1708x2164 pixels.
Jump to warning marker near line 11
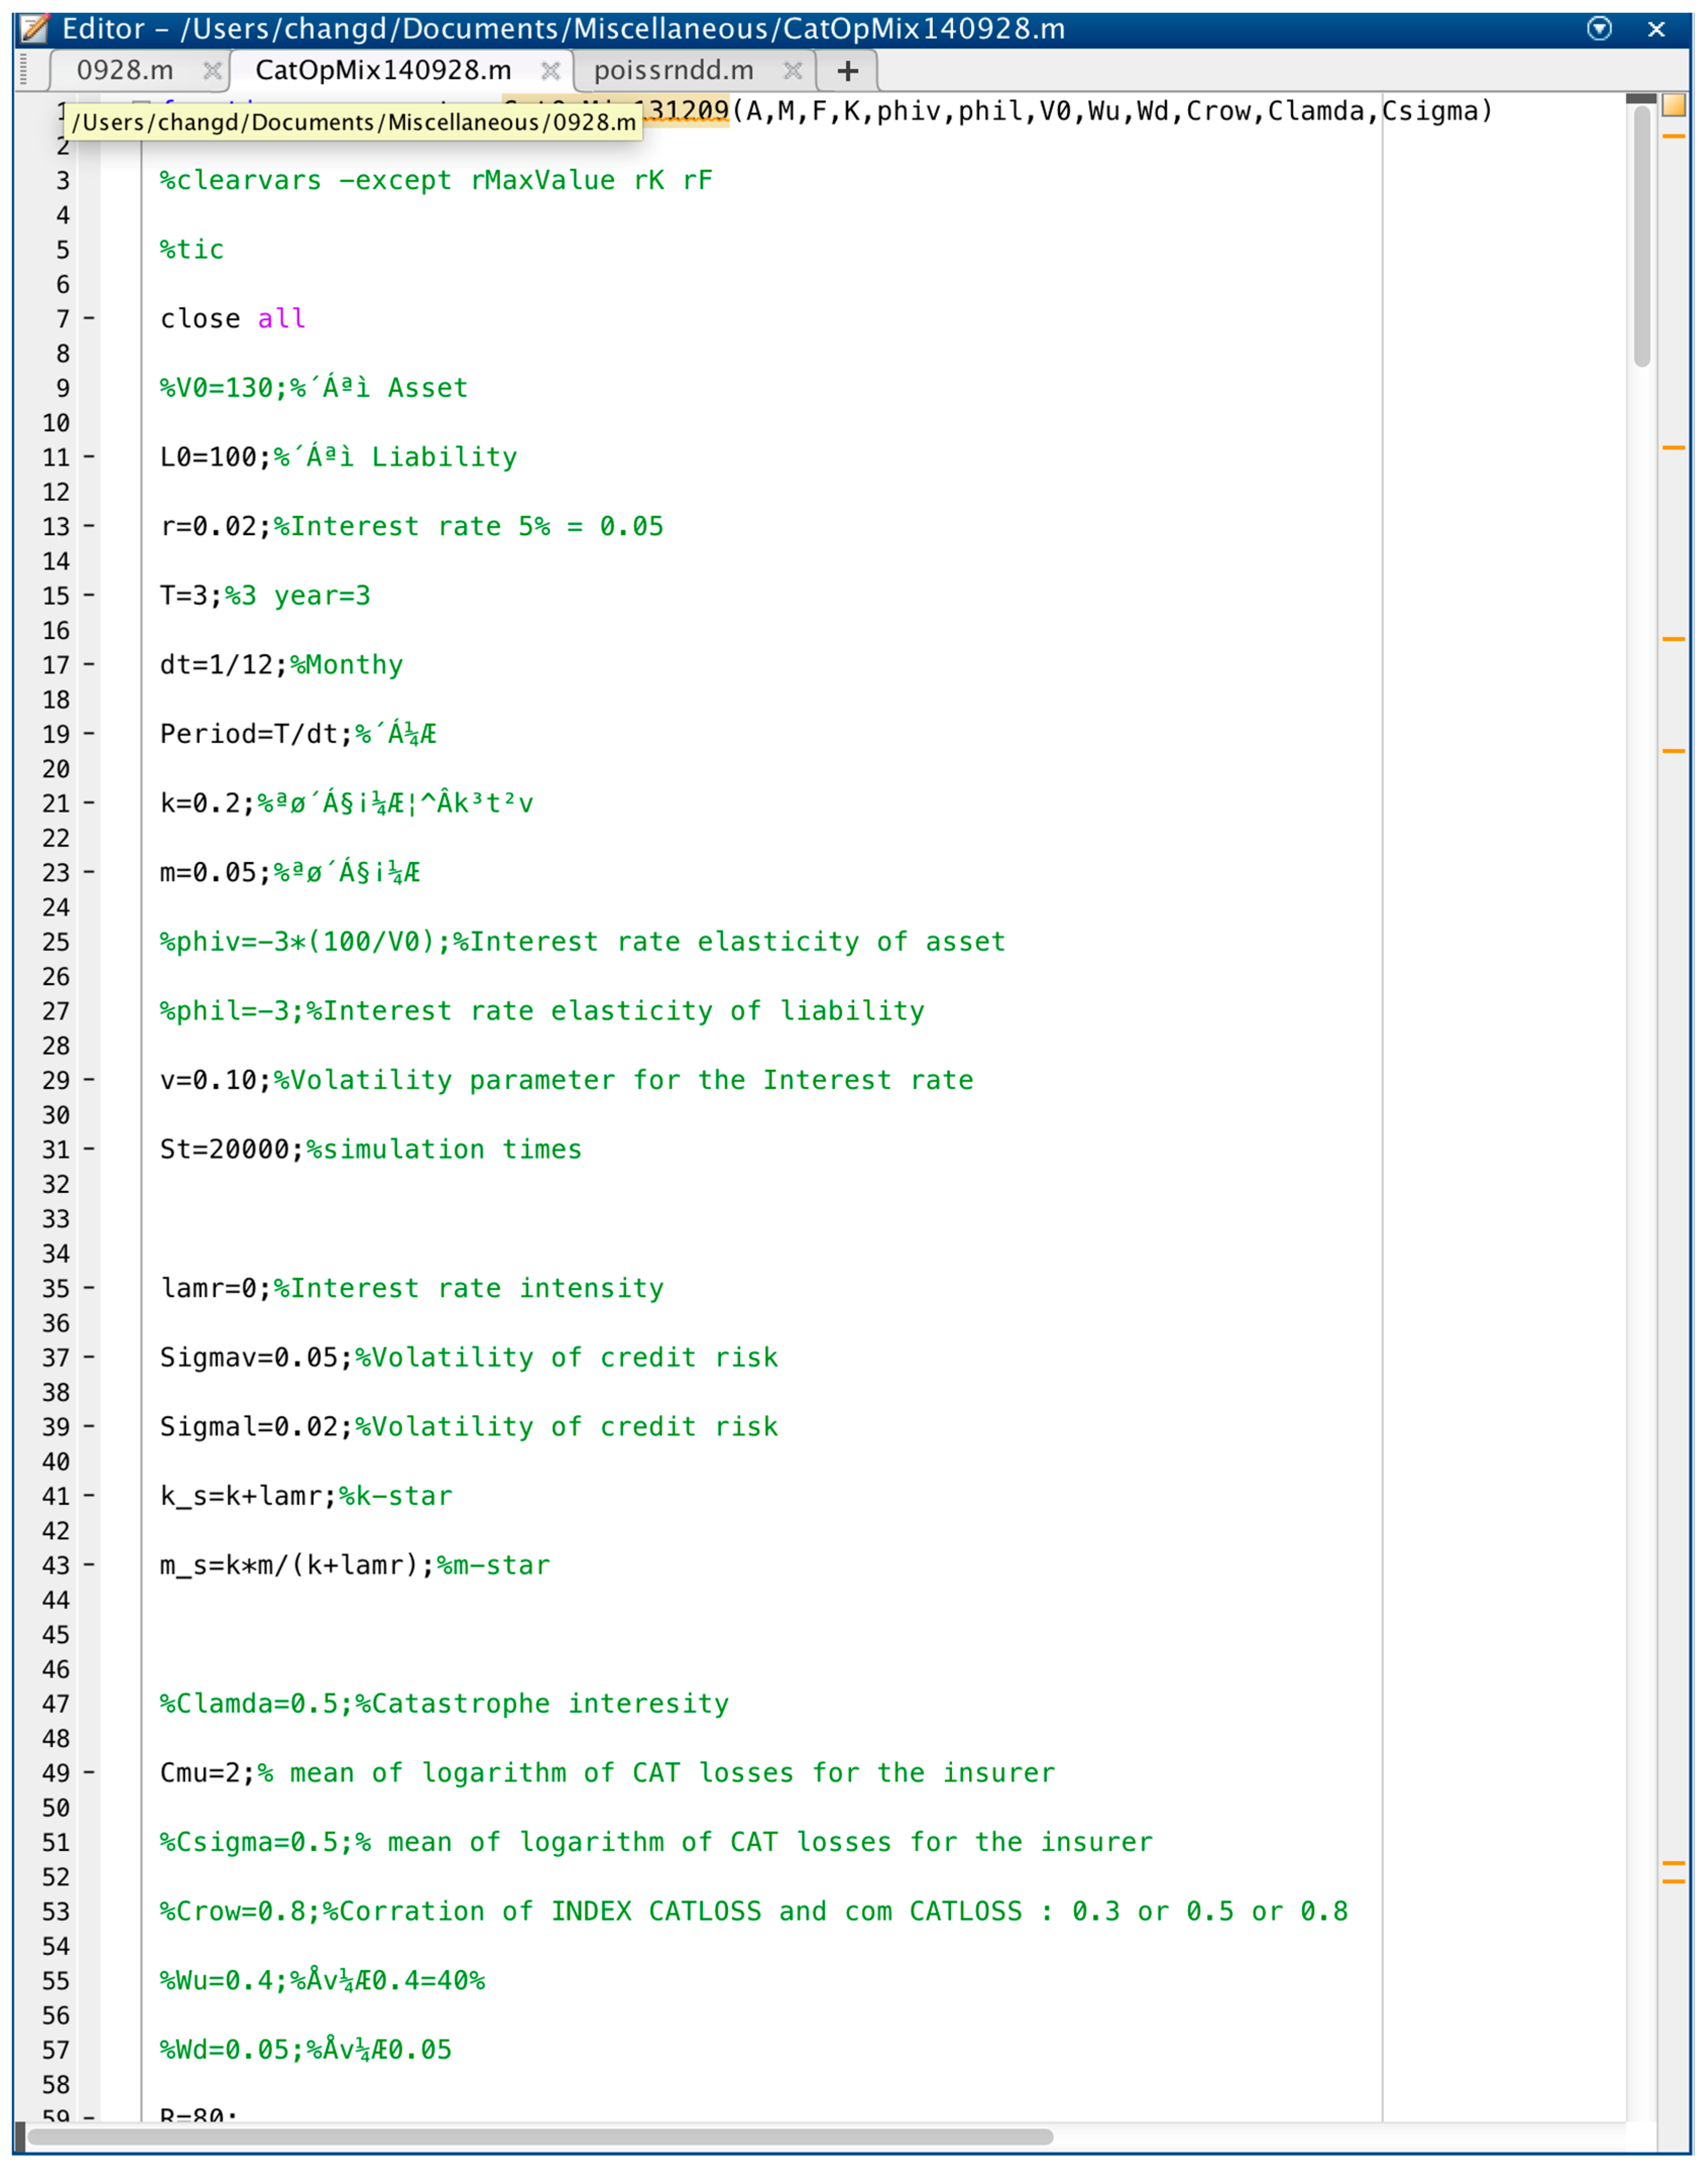point(1674,448)
